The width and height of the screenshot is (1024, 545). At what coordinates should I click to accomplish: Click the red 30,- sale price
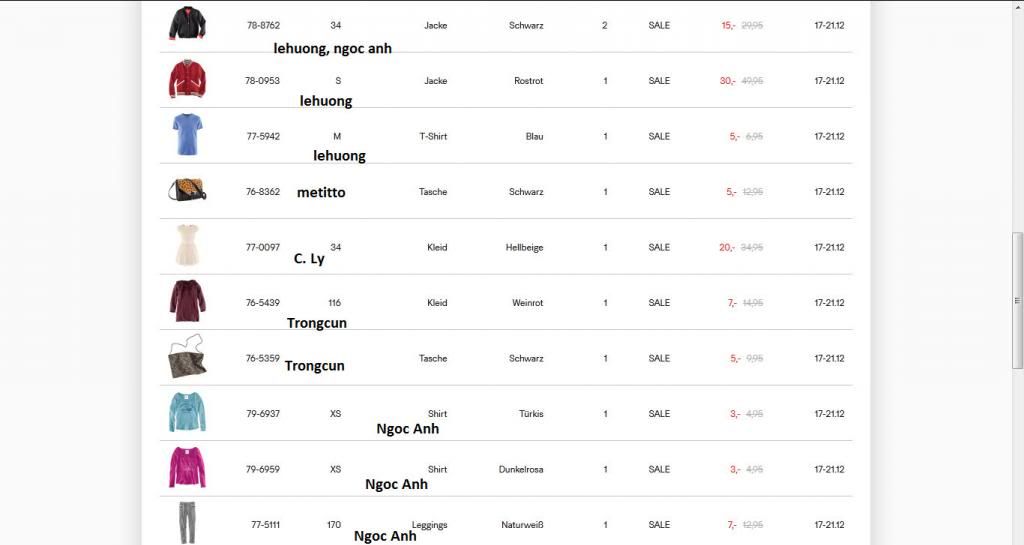[727, 81]
